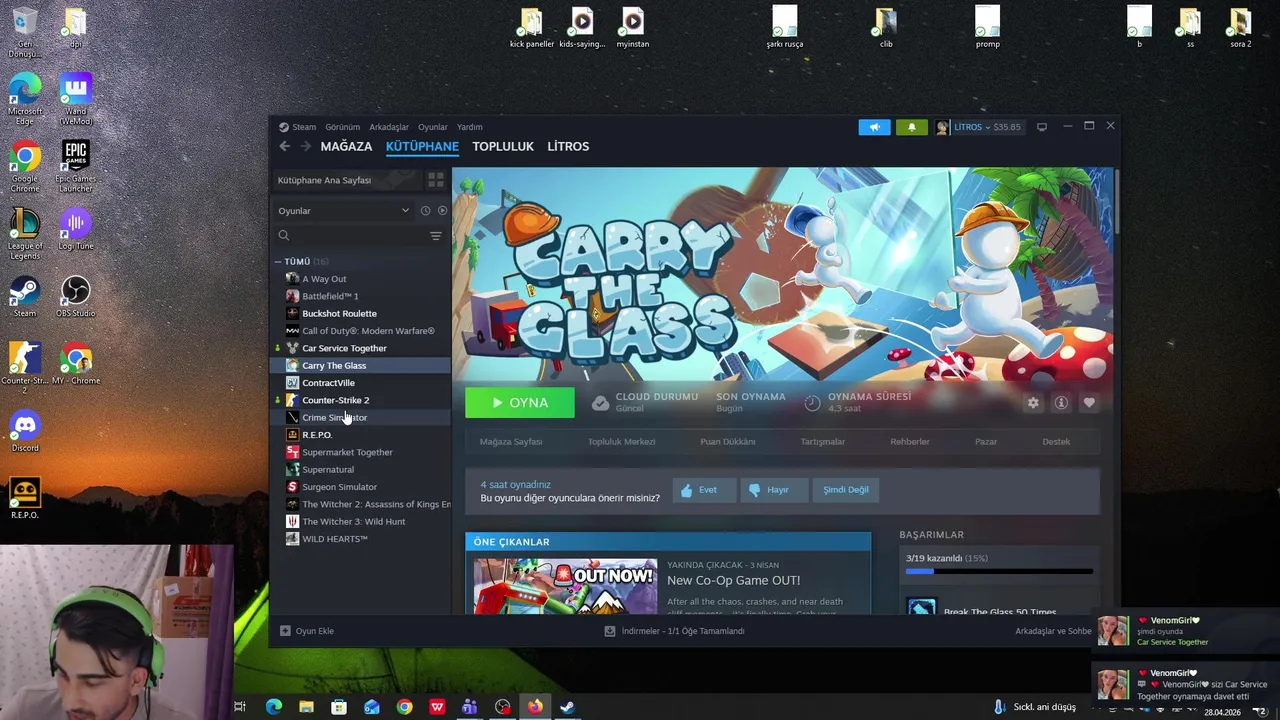
Task: Open League of Legends desktop icon
Action: coord(25,234)
